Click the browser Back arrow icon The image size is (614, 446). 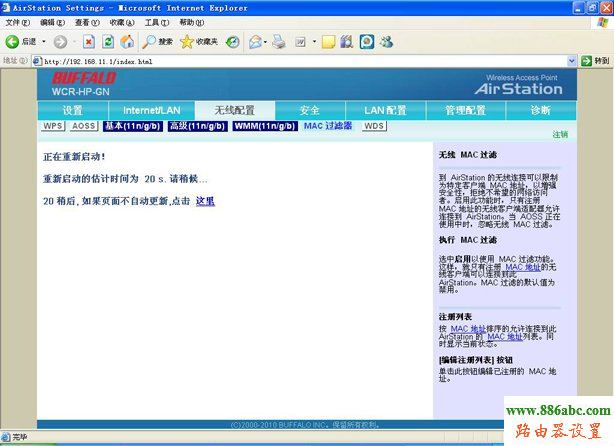12,42
